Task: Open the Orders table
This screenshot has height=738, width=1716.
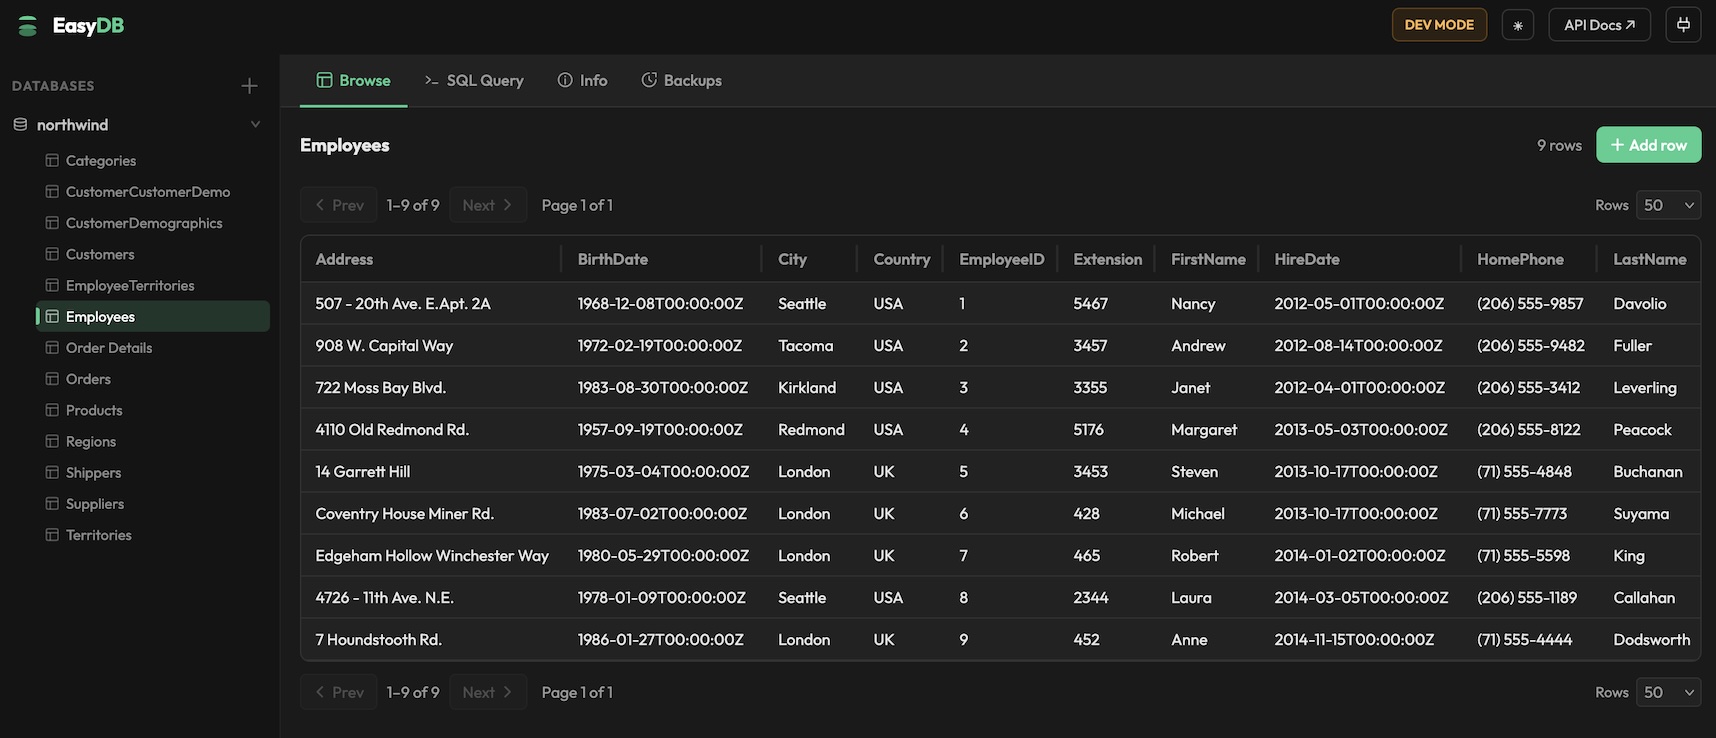Action: pyautogui.click(x=153, y=379)
